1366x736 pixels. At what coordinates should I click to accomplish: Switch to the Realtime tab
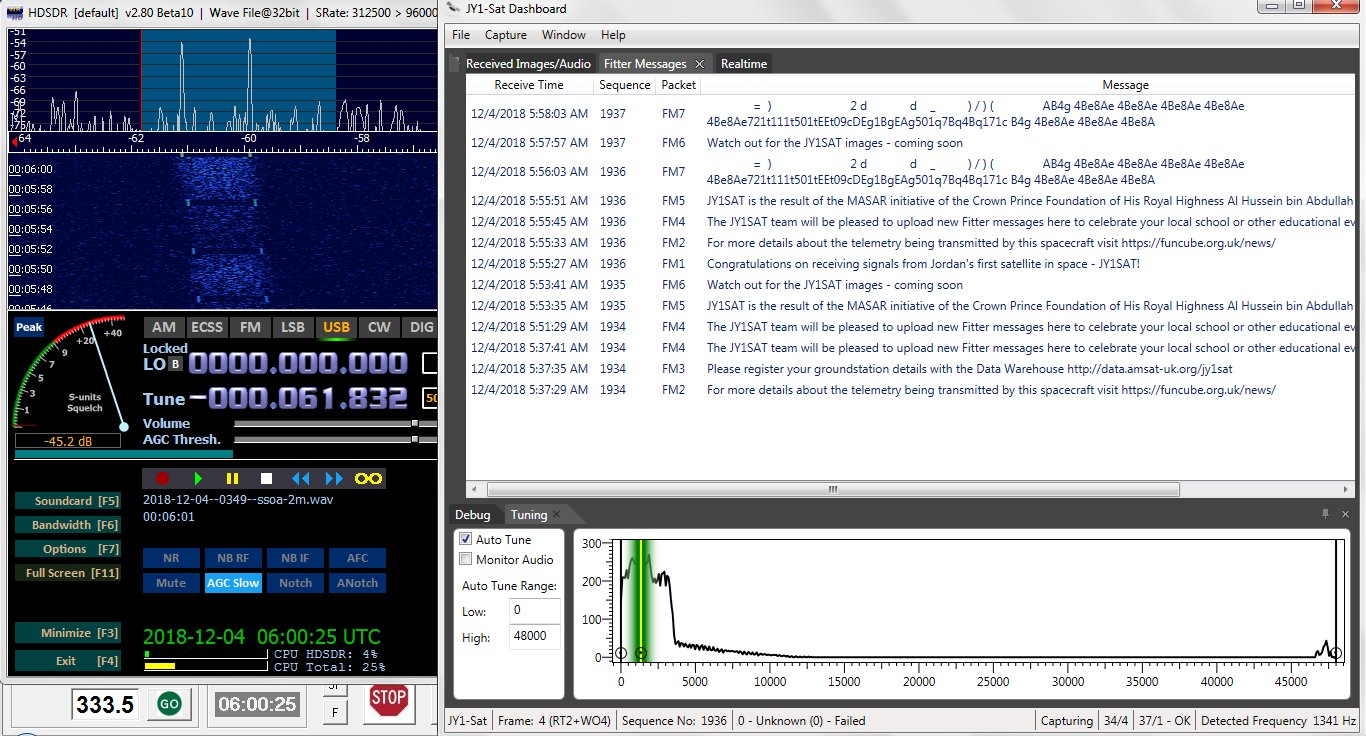[744, 64]
